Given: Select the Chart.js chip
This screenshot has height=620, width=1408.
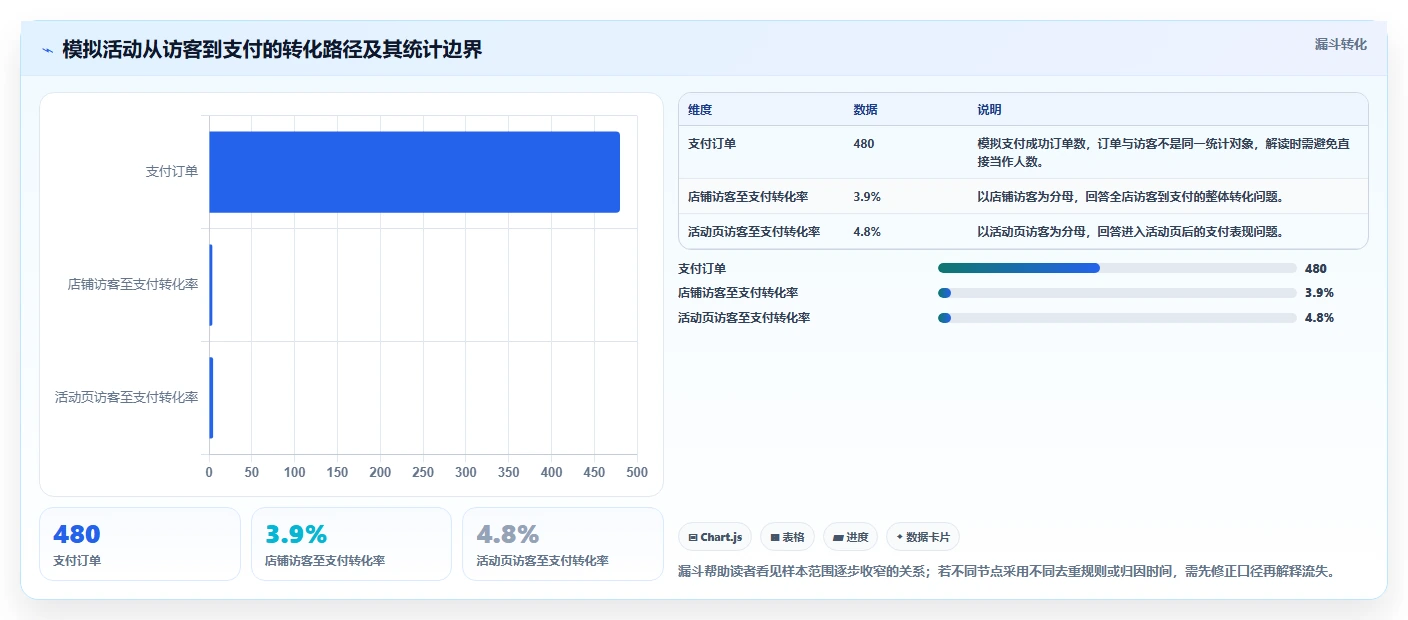Looking at the screenshot, I should pos(715,537).
